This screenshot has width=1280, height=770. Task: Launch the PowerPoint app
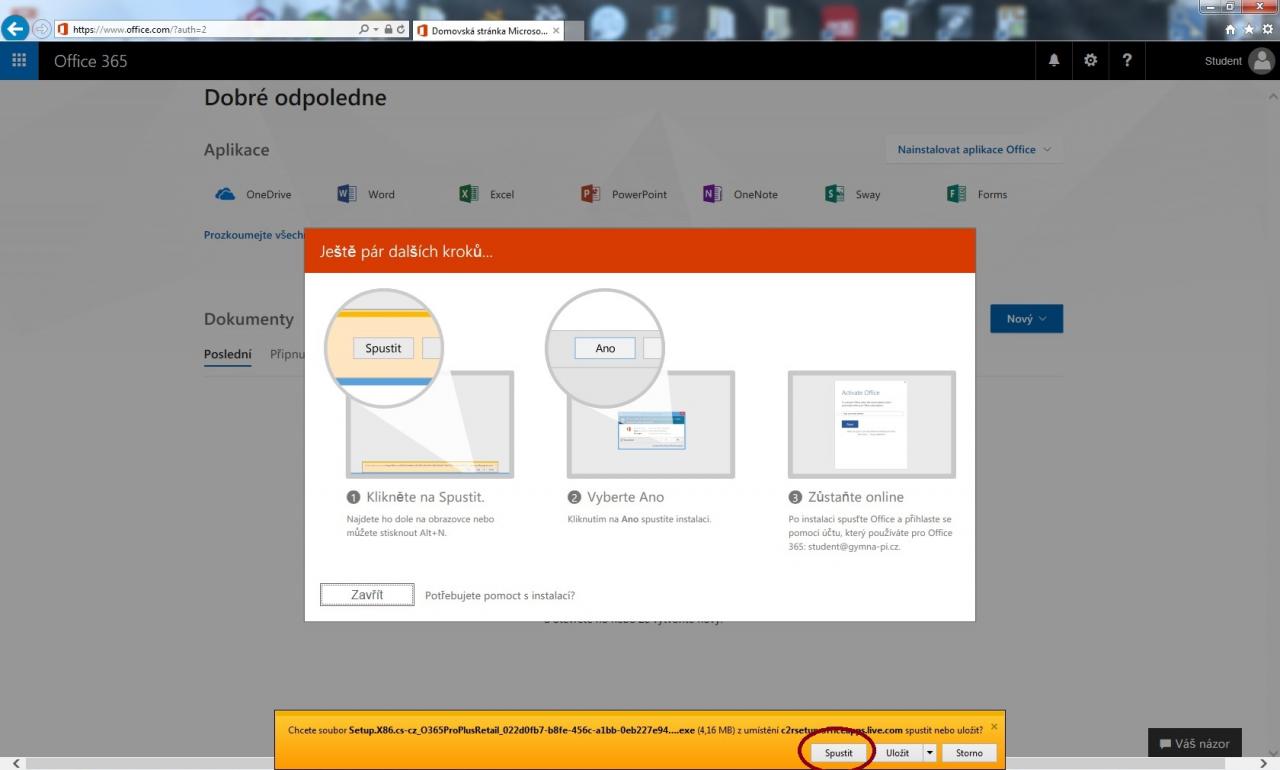624,194
